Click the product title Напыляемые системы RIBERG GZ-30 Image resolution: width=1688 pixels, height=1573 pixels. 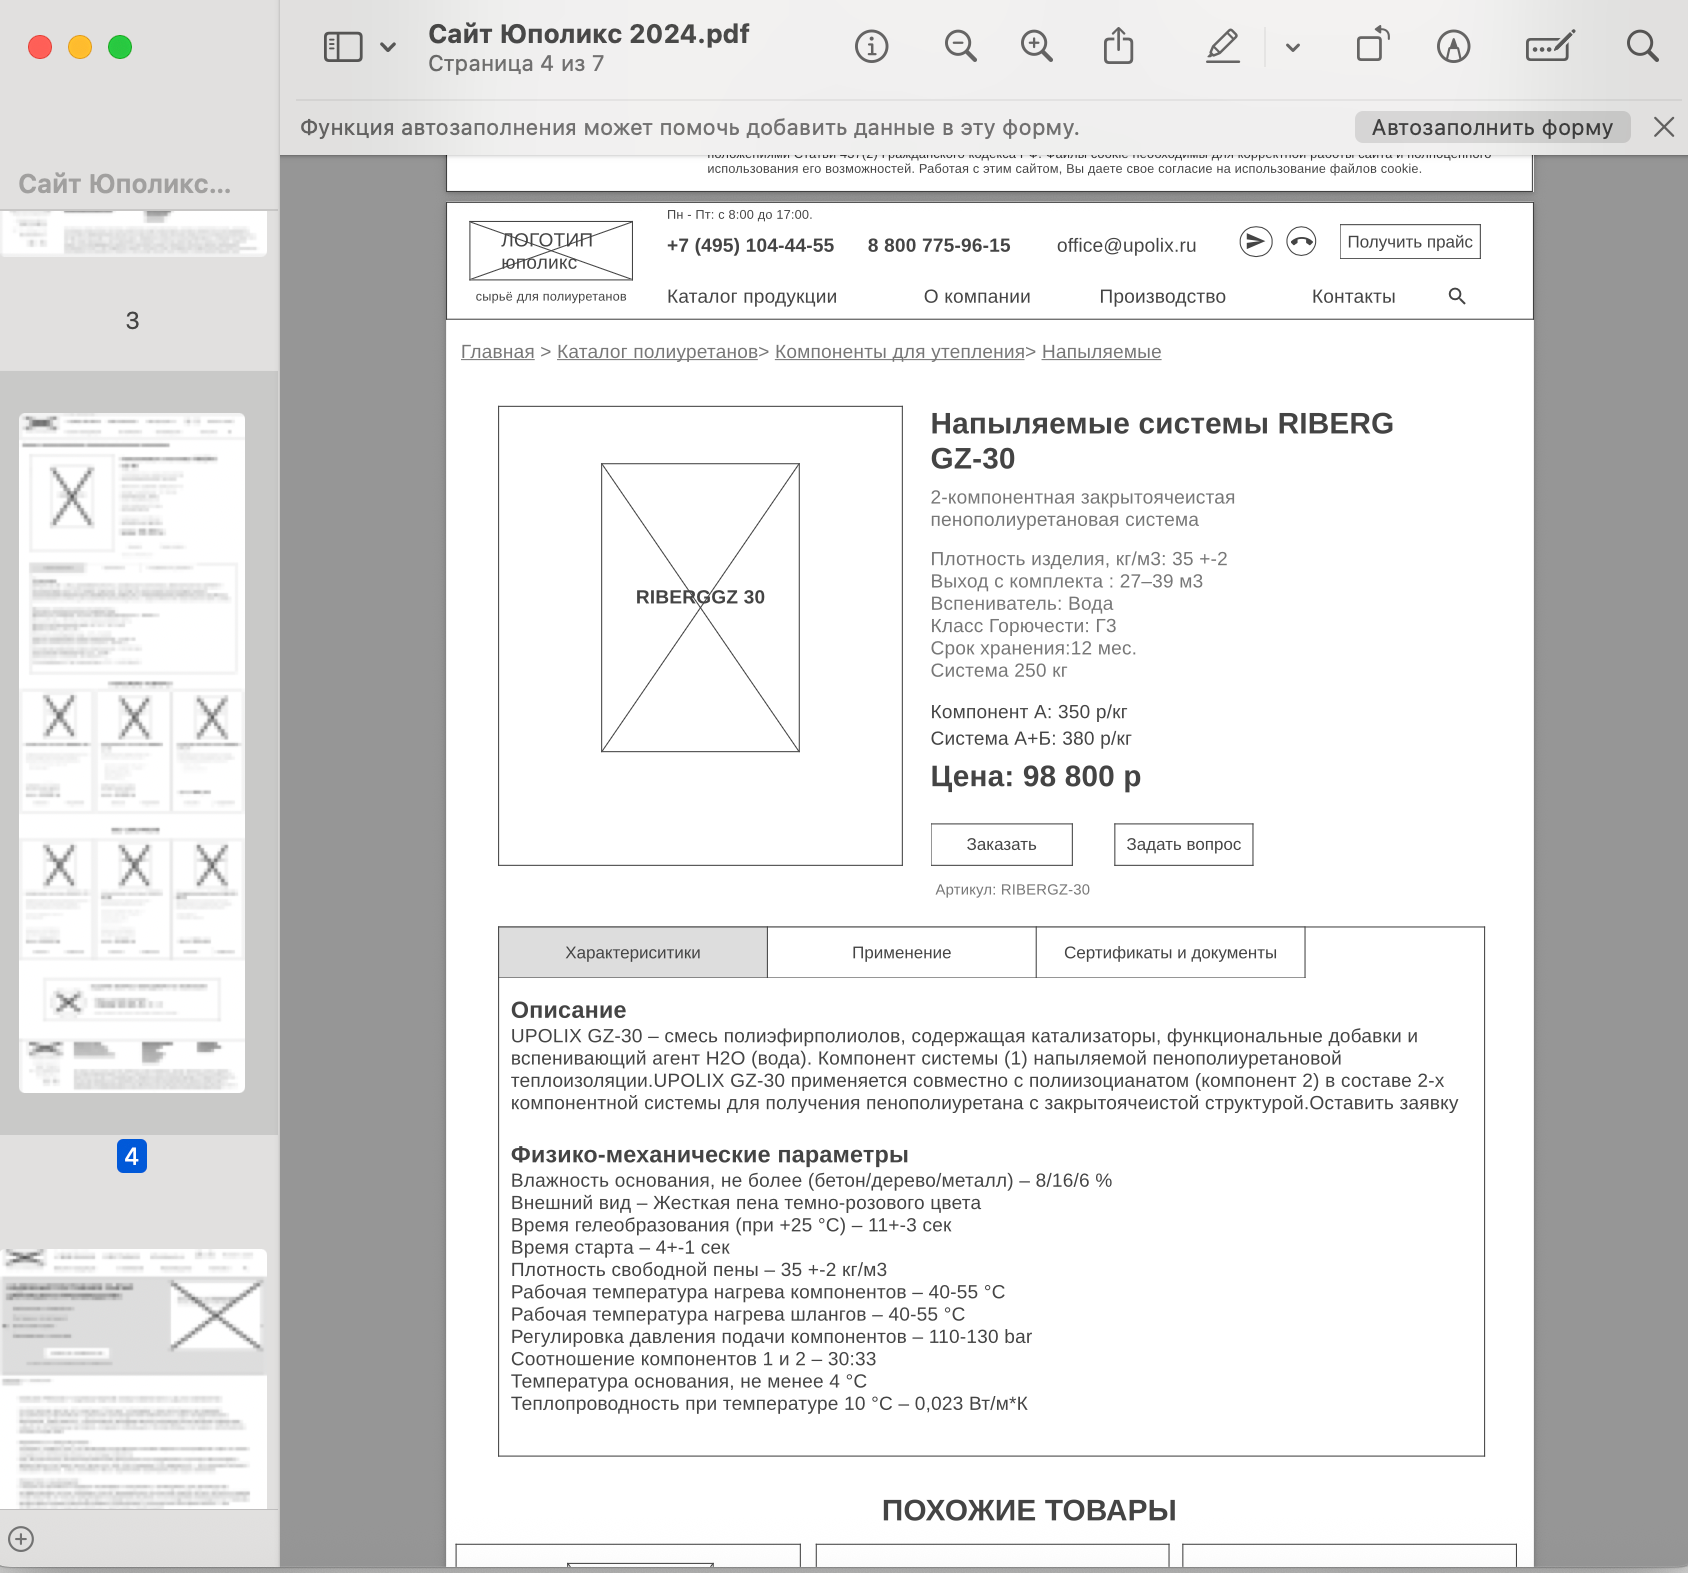(x=1162, y=441)
